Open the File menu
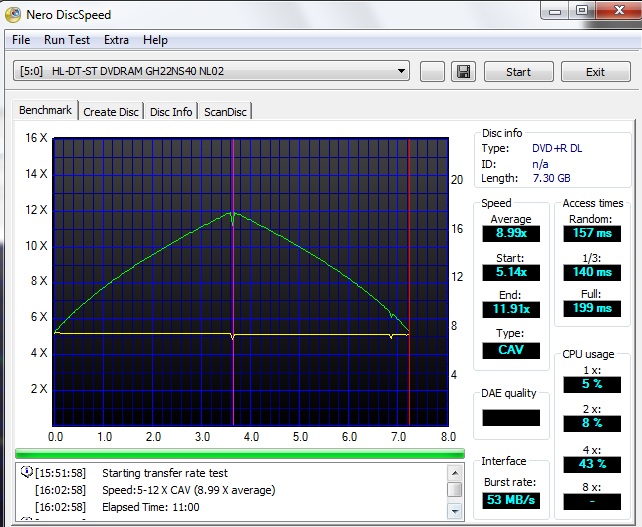Screen dimensions: 642x527 point(21,40)
